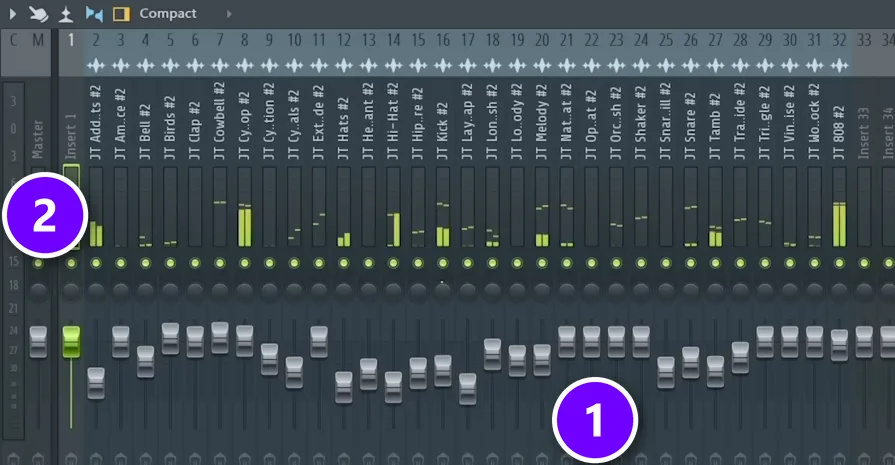Click the JT Kick #2 pan knob

[x=443, y=292]
